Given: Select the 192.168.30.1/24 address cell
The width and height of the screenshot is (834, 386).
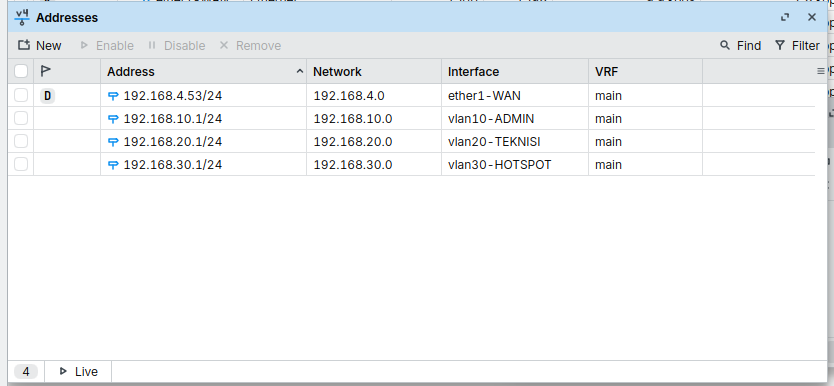Looking at the screenshot, I should pos(203,165).
